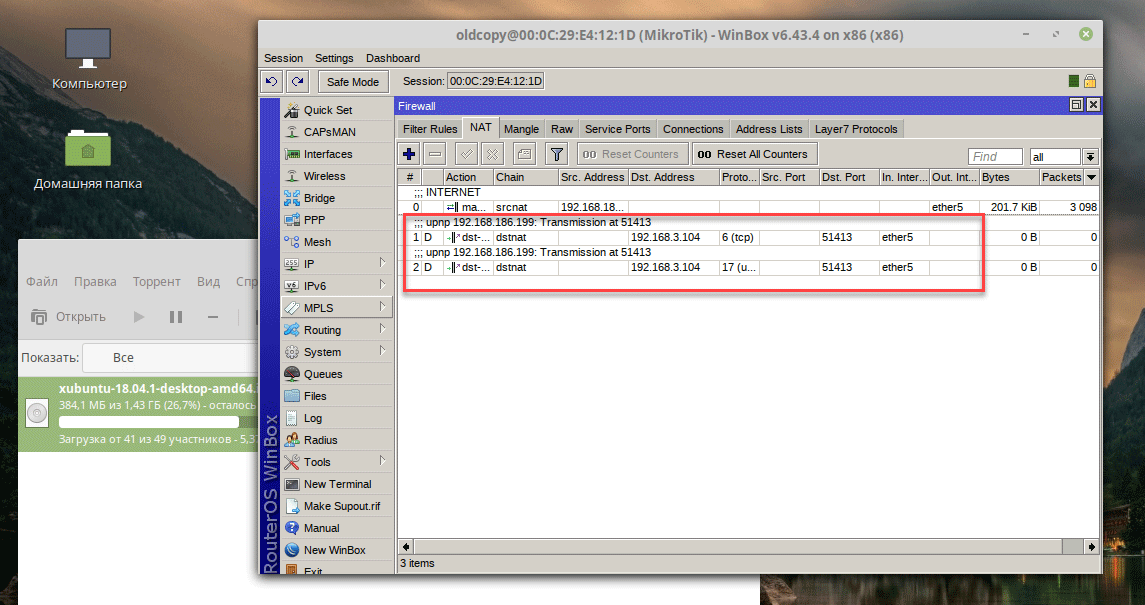Select dstnat rule 2 with protocol 17
Viewport: 1145px width, 605px height.
[748, 267]
